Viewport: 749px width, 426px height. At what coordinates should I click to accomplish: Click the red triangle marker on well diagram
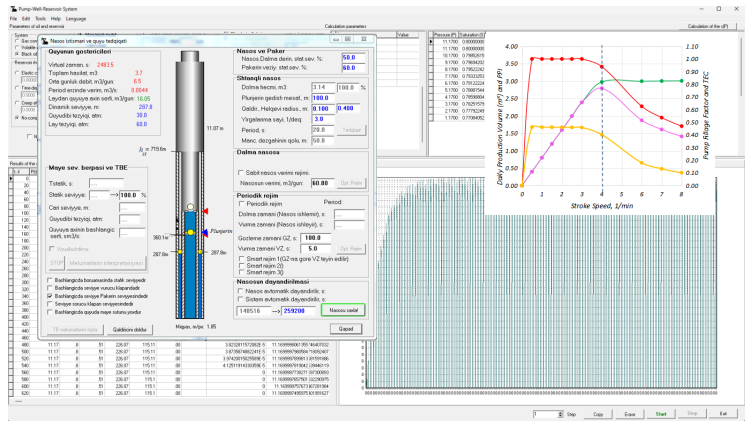(x=204, y=212)
